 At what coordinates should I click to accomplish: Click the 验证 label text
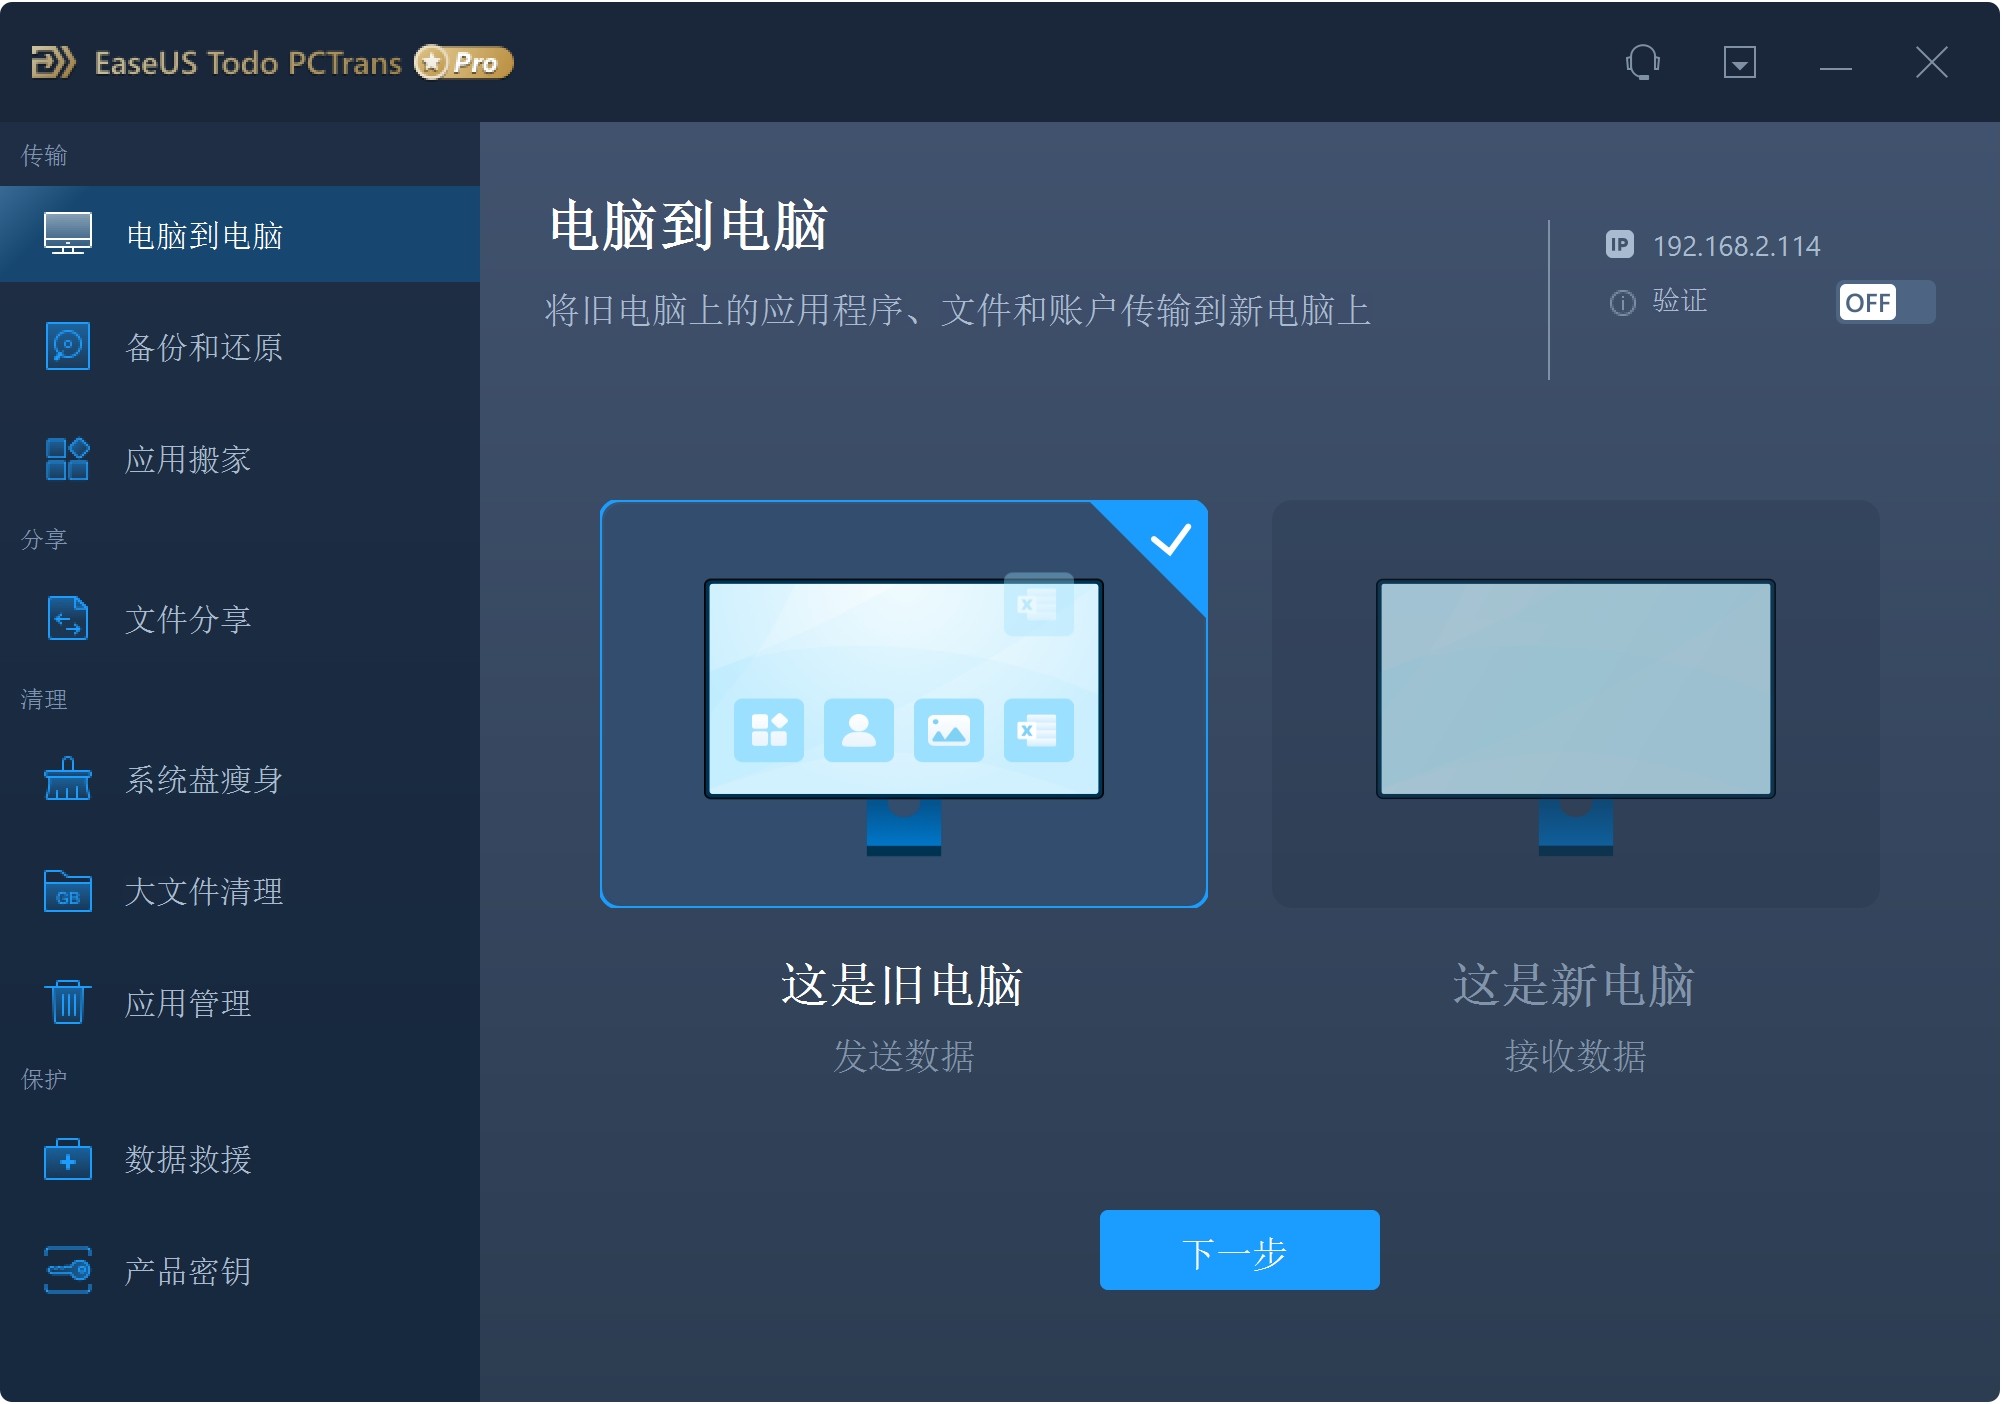(1680, 301)
